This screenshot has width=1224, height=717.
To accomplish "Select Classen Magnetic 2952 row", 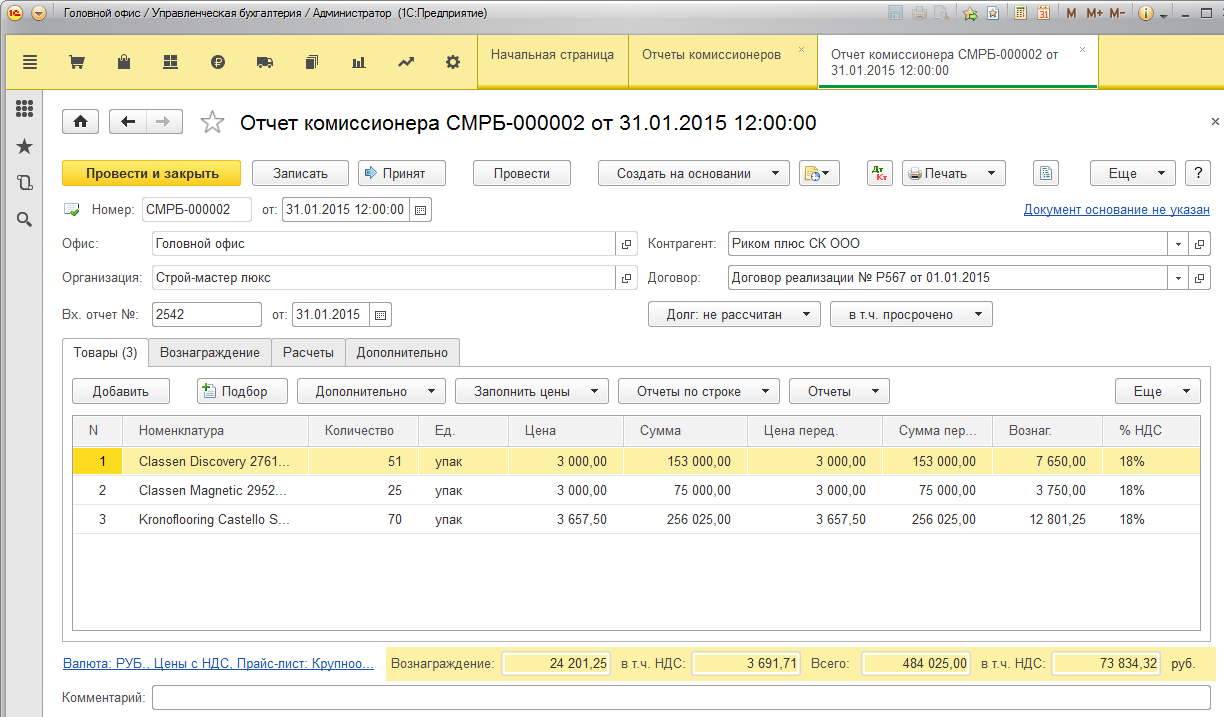I will [636, 491].
